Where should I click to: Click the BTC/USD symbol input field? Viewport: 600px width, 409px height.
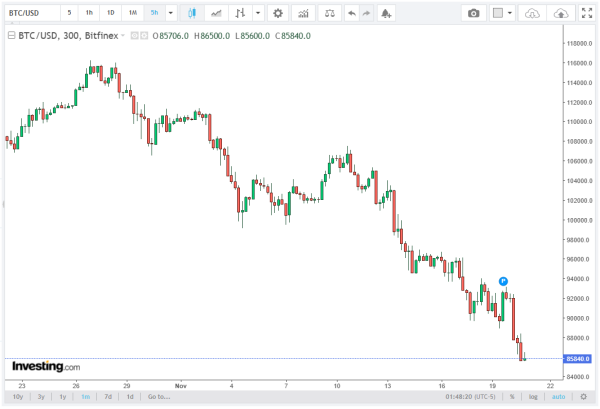click(31, 13)
